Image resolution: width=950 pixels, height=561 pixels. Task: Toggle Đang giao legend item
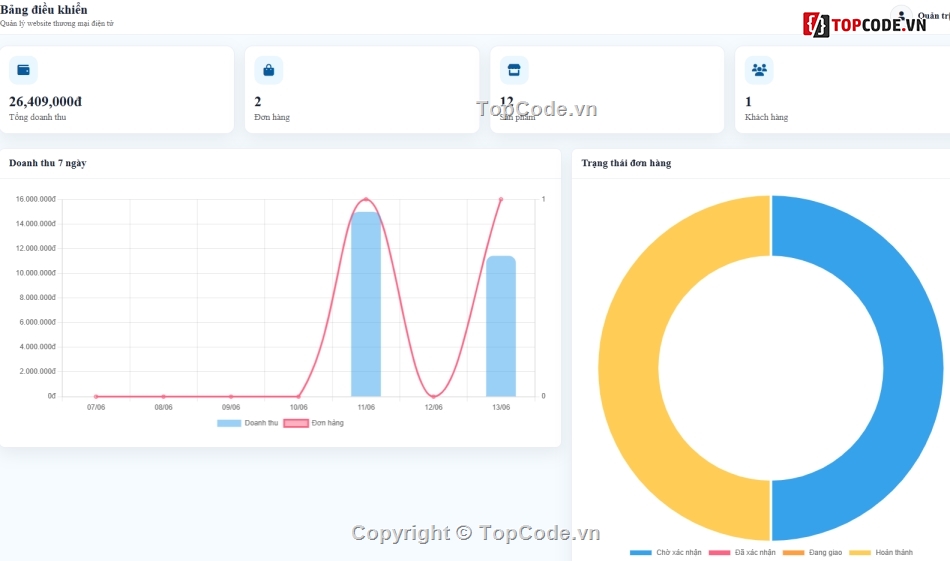(x=812, y=553)
